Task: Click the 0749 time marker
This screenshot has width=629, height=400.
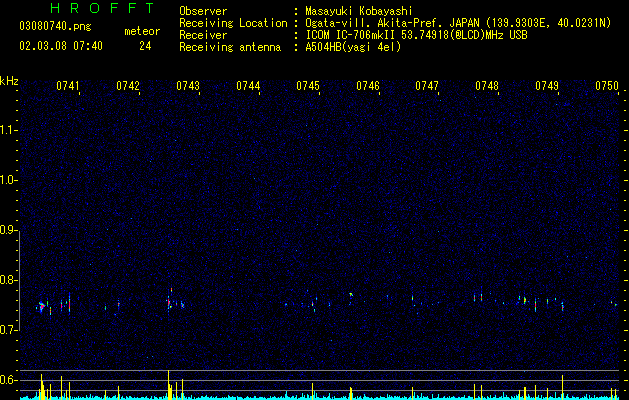Action: pos(547,86)
